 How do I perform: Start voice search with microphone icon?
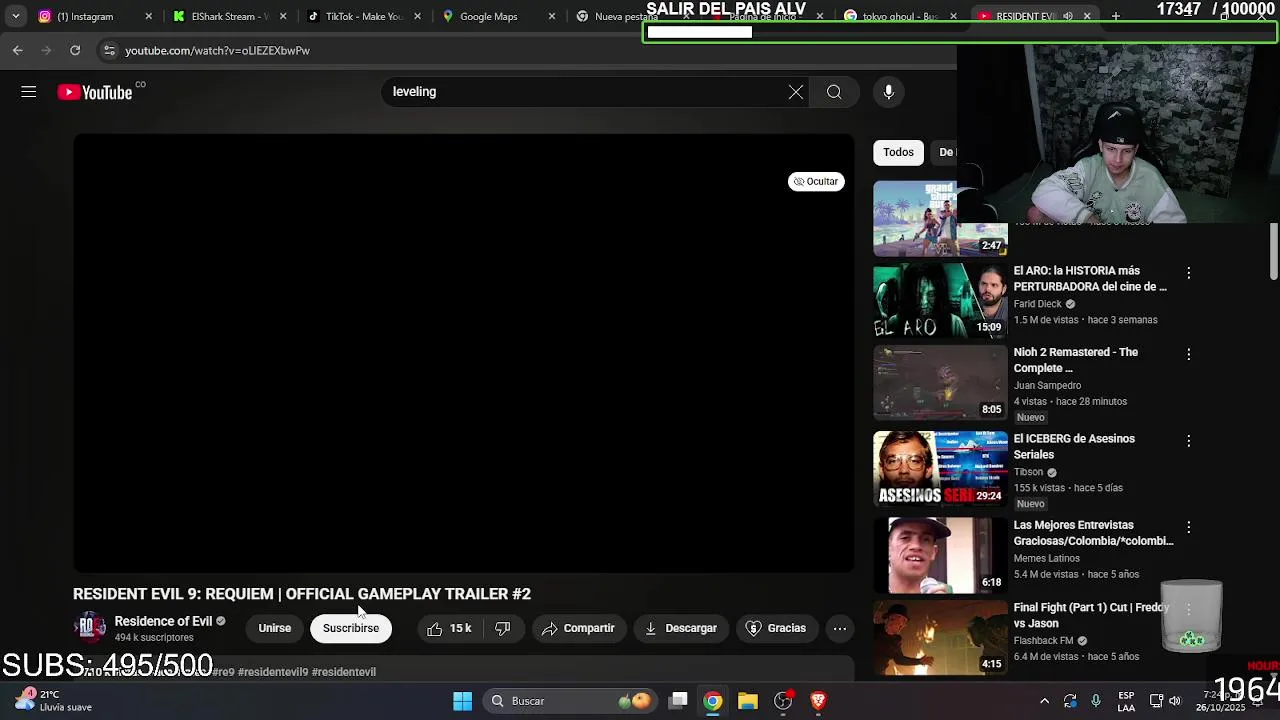tap(889, 92)
